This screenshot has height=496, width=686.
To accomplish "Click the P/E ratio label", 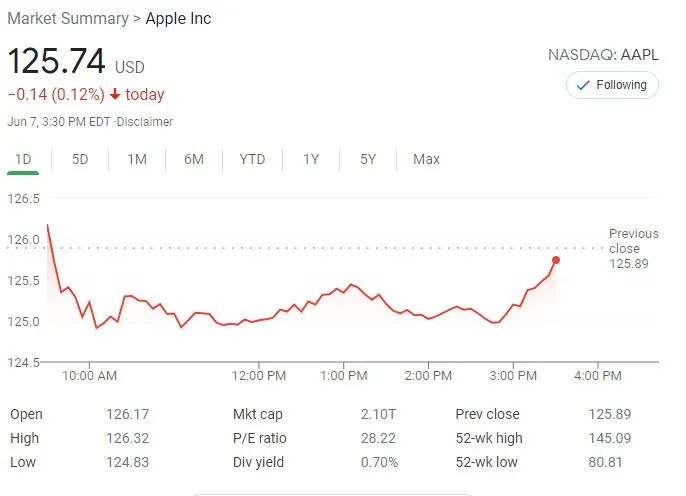I will pos(260,438).
